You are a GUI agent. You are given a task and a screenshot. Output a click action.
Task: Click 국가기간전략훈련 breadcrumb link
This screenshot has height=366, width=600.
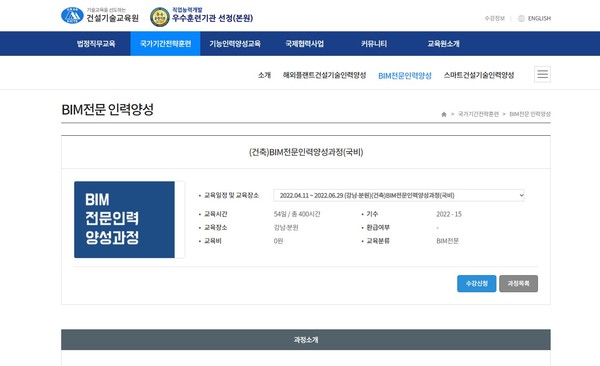(x=478, y=114)
